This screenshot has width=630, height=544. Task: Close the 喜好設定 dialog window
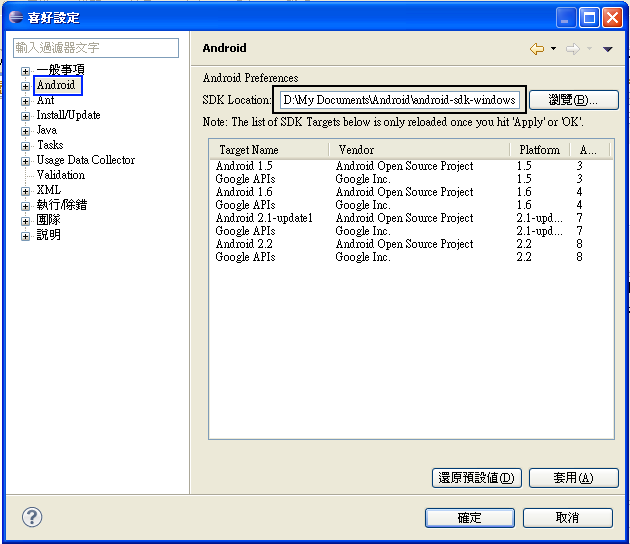(612, 18)
